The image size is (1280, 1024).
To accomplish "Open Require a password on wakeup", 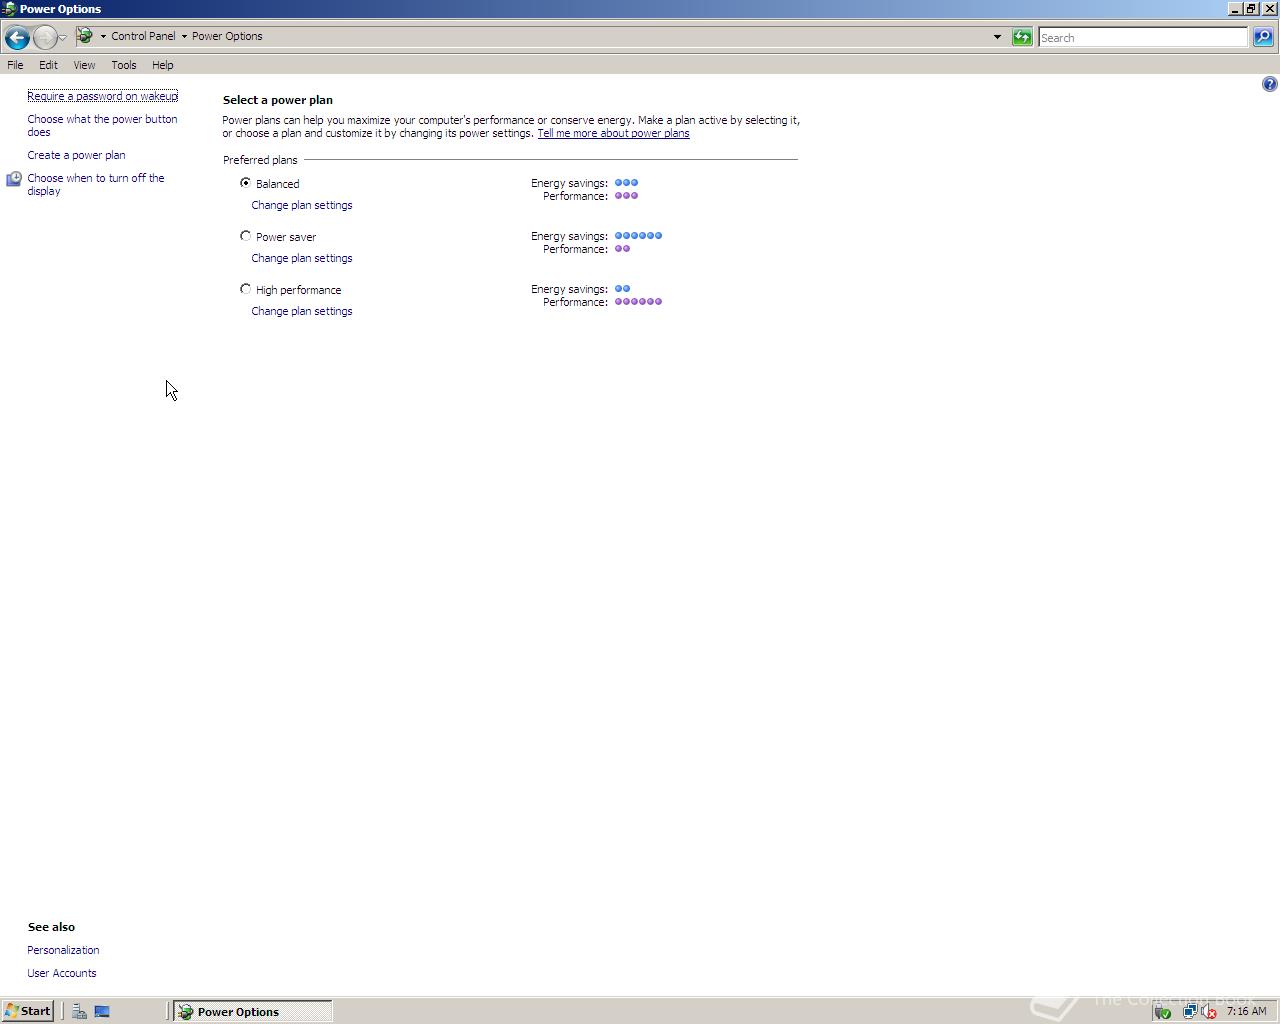I will [102, 96].
